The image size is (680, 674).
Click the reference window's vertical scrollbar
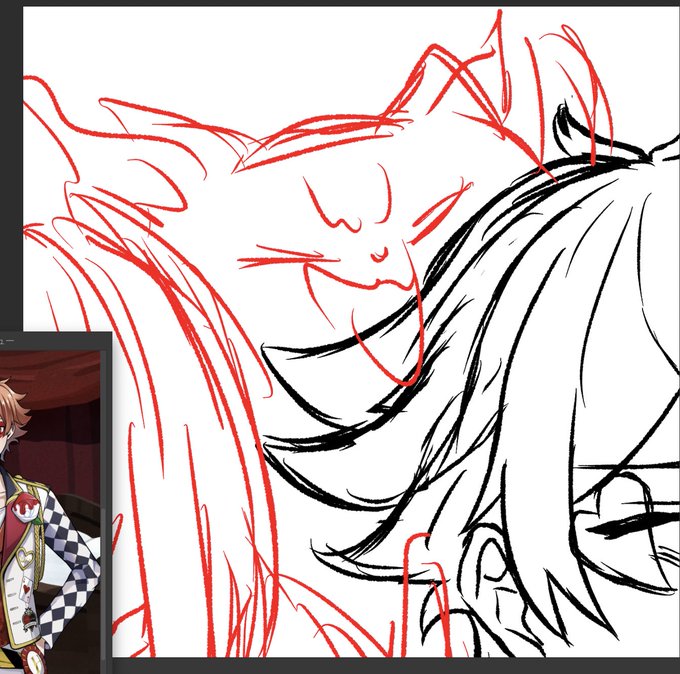[x=103, y=512]
